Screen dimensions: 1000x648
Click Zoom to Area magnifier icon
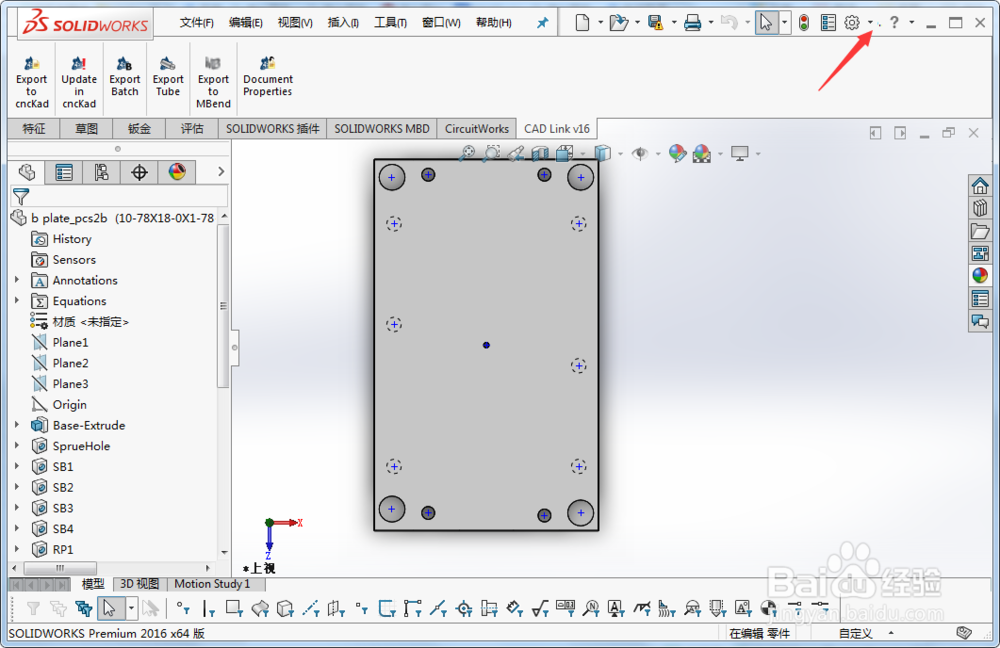tap(492, 152)
